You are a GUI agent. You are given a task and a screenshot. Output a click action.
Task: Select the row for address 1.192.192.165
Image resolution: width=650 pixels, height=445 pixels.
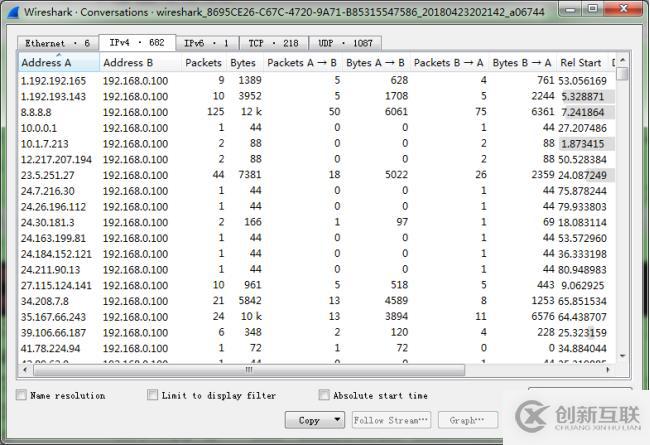tap(317, 80)
